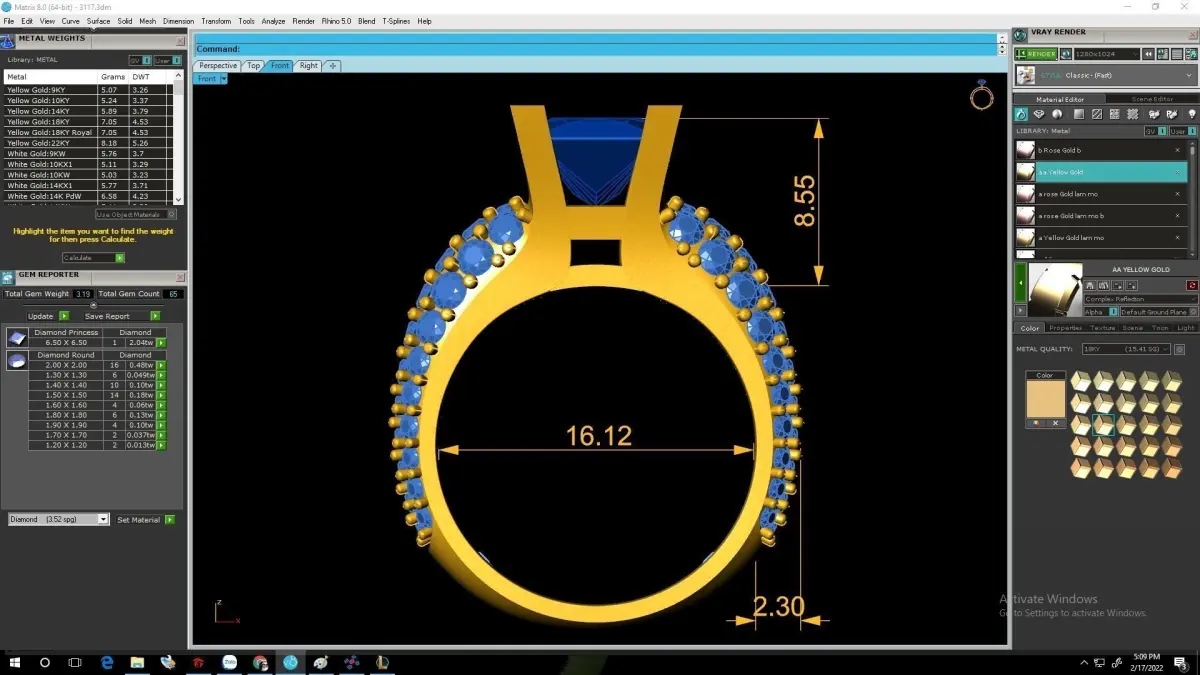Switch to the Material Editor tab
Viewport: 1200px width, 675px height.
[1060, 99]
